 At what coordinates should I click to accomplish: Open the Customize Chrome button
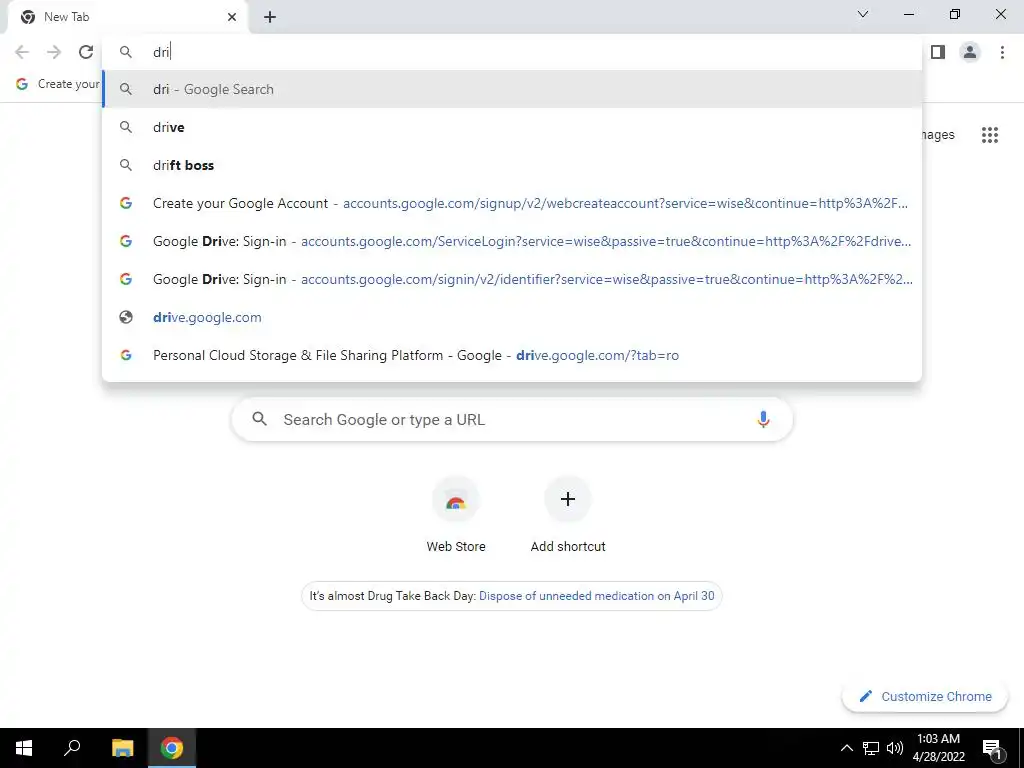tap(925, 696)
